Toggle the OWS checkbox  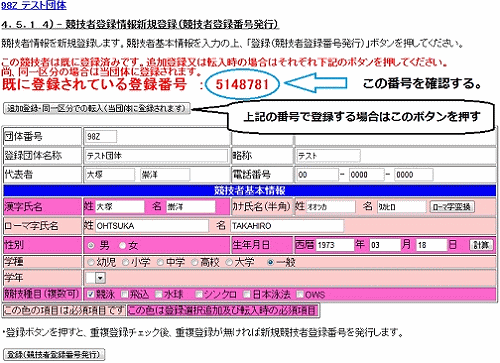(x=300, y=294)
